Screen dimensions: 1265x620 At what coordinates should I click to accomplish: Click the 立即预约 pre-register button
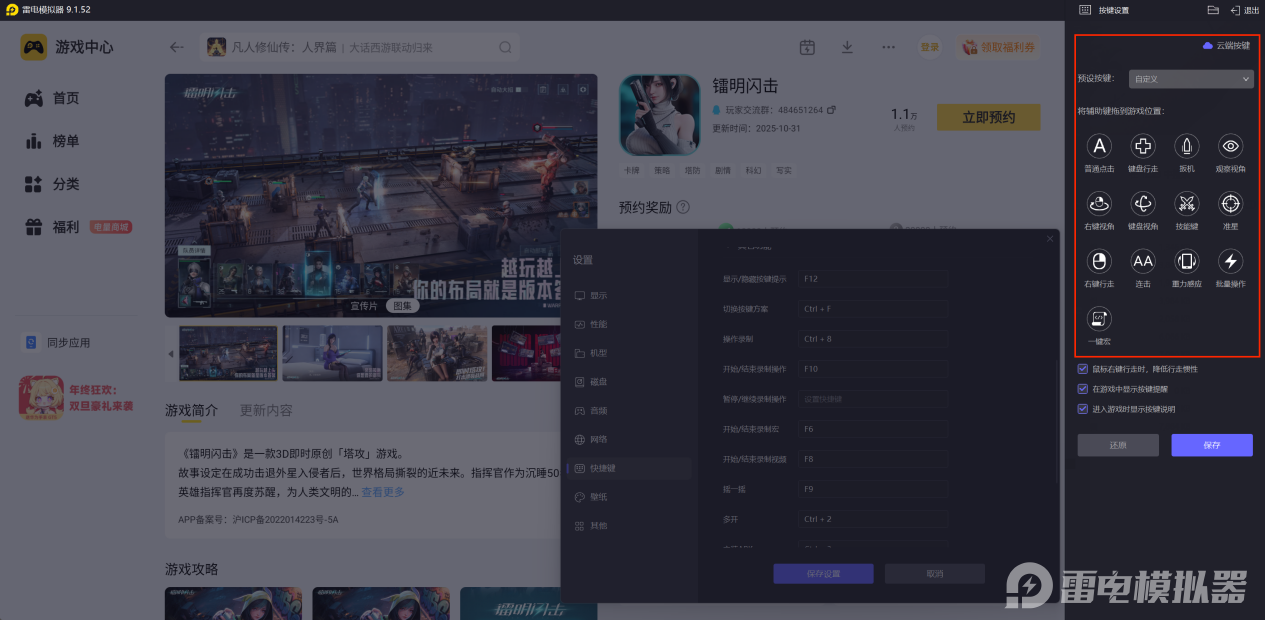coord(988,117)
